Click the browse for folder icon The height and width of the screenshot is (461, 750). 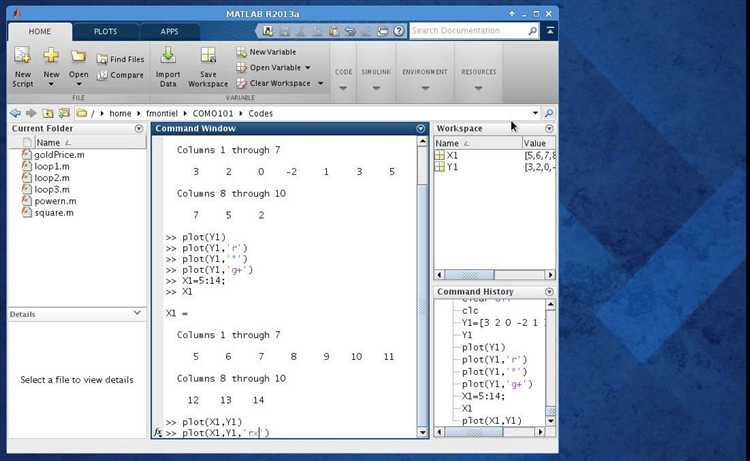[x=64, y=113]
